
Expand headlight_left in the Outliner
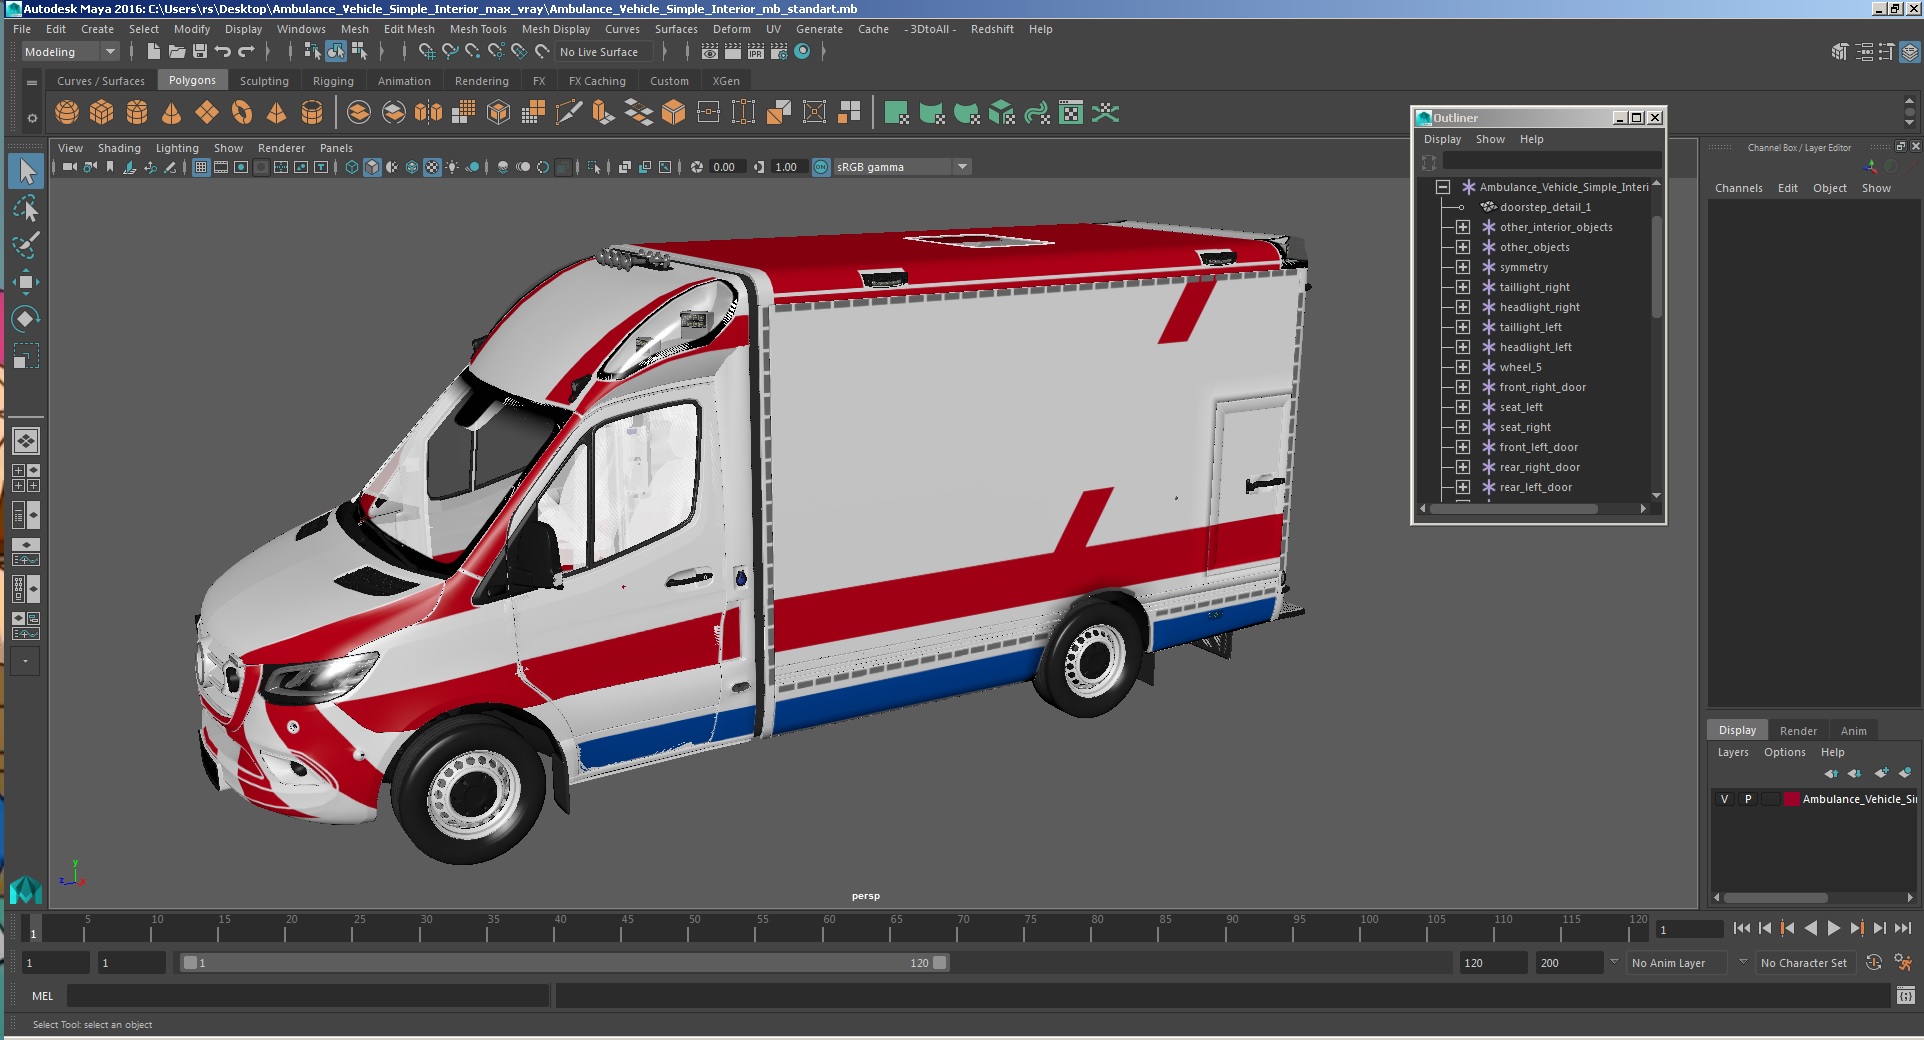coord(1463,347)
